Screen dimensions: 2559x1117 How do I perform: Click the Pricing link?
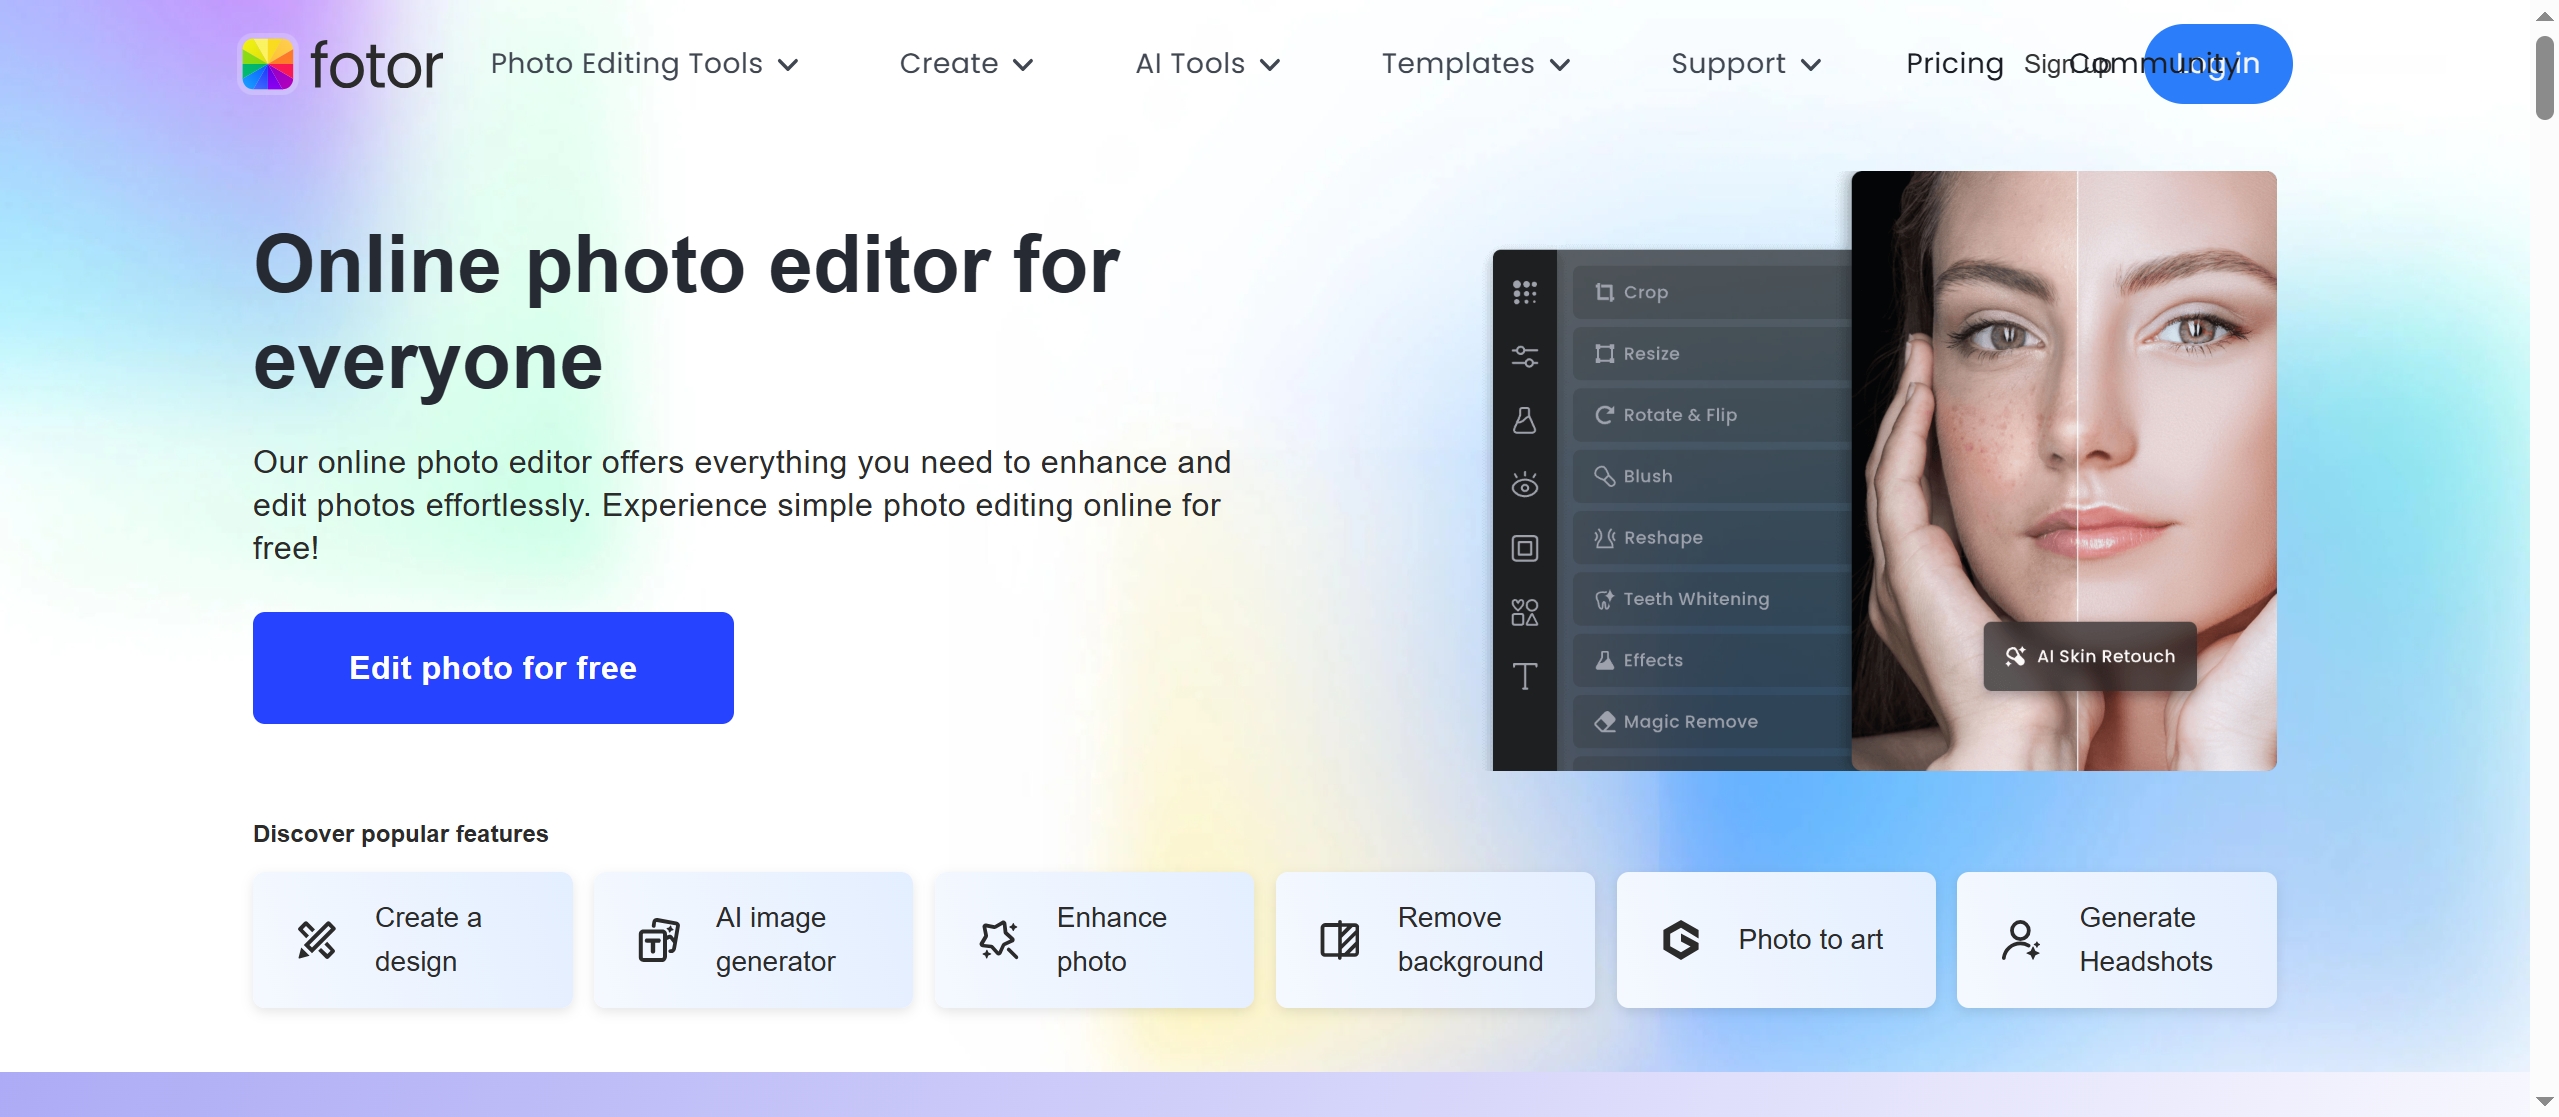[1954, 64]
